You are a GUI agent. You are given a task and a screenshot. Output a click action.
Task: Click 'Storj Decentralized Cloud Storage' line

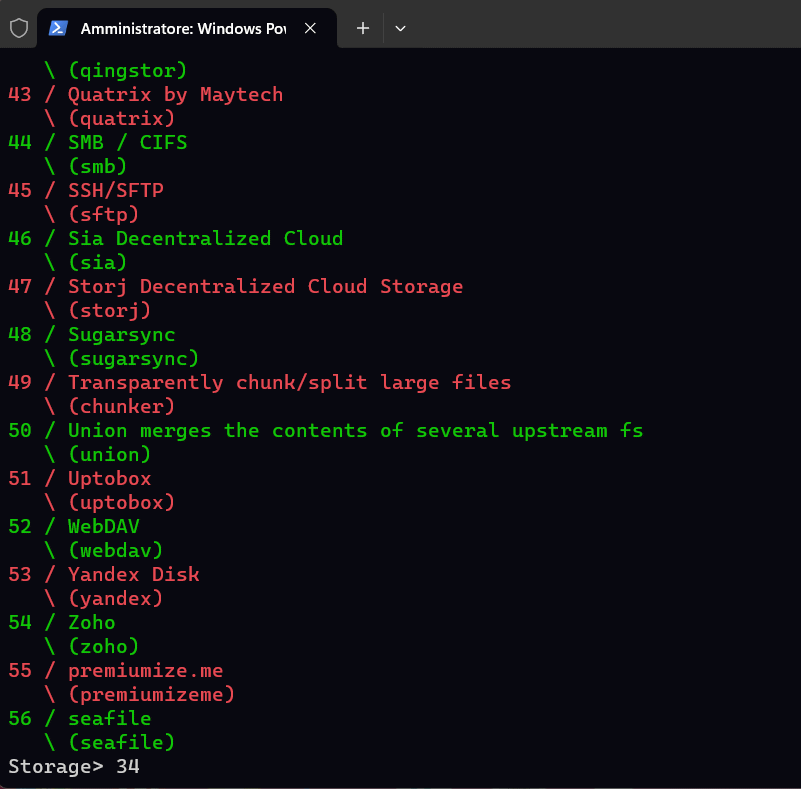pyautogui.click(x=265, y=287)
